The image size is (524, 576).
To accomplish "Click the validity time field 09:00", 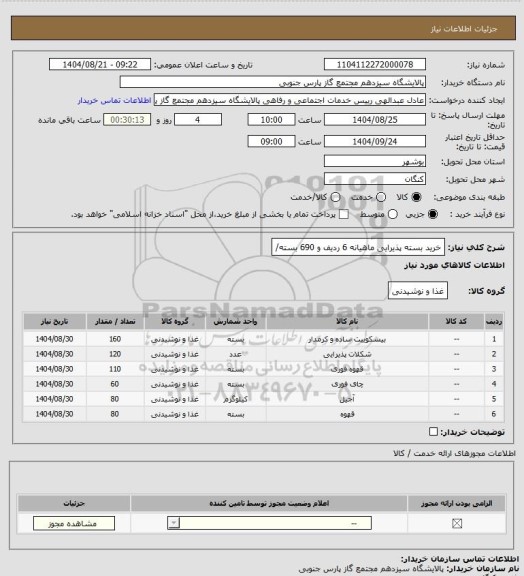I will point(272,141).
